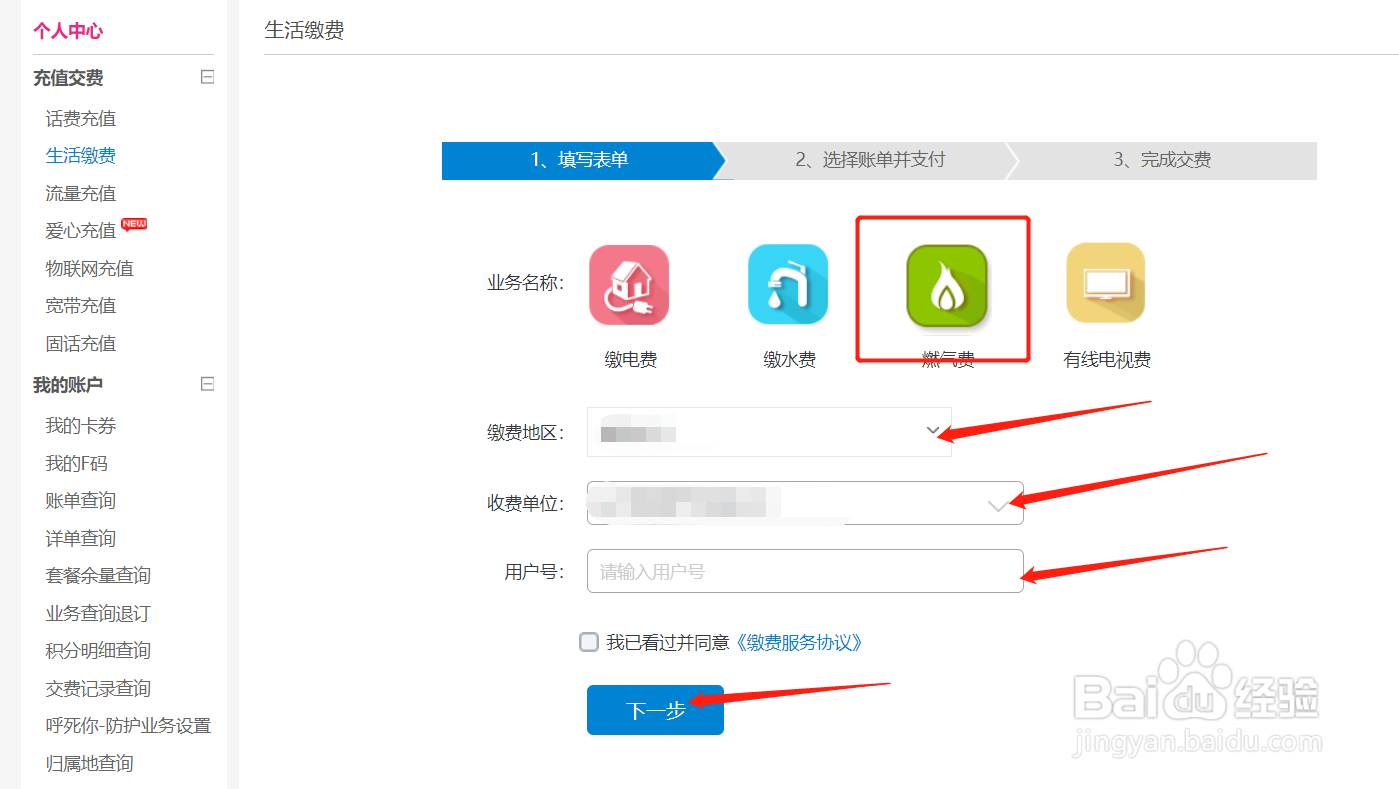
Task: Open 详单查询 in sidebar
Action: pyautogui.click(x=81, y=538)
